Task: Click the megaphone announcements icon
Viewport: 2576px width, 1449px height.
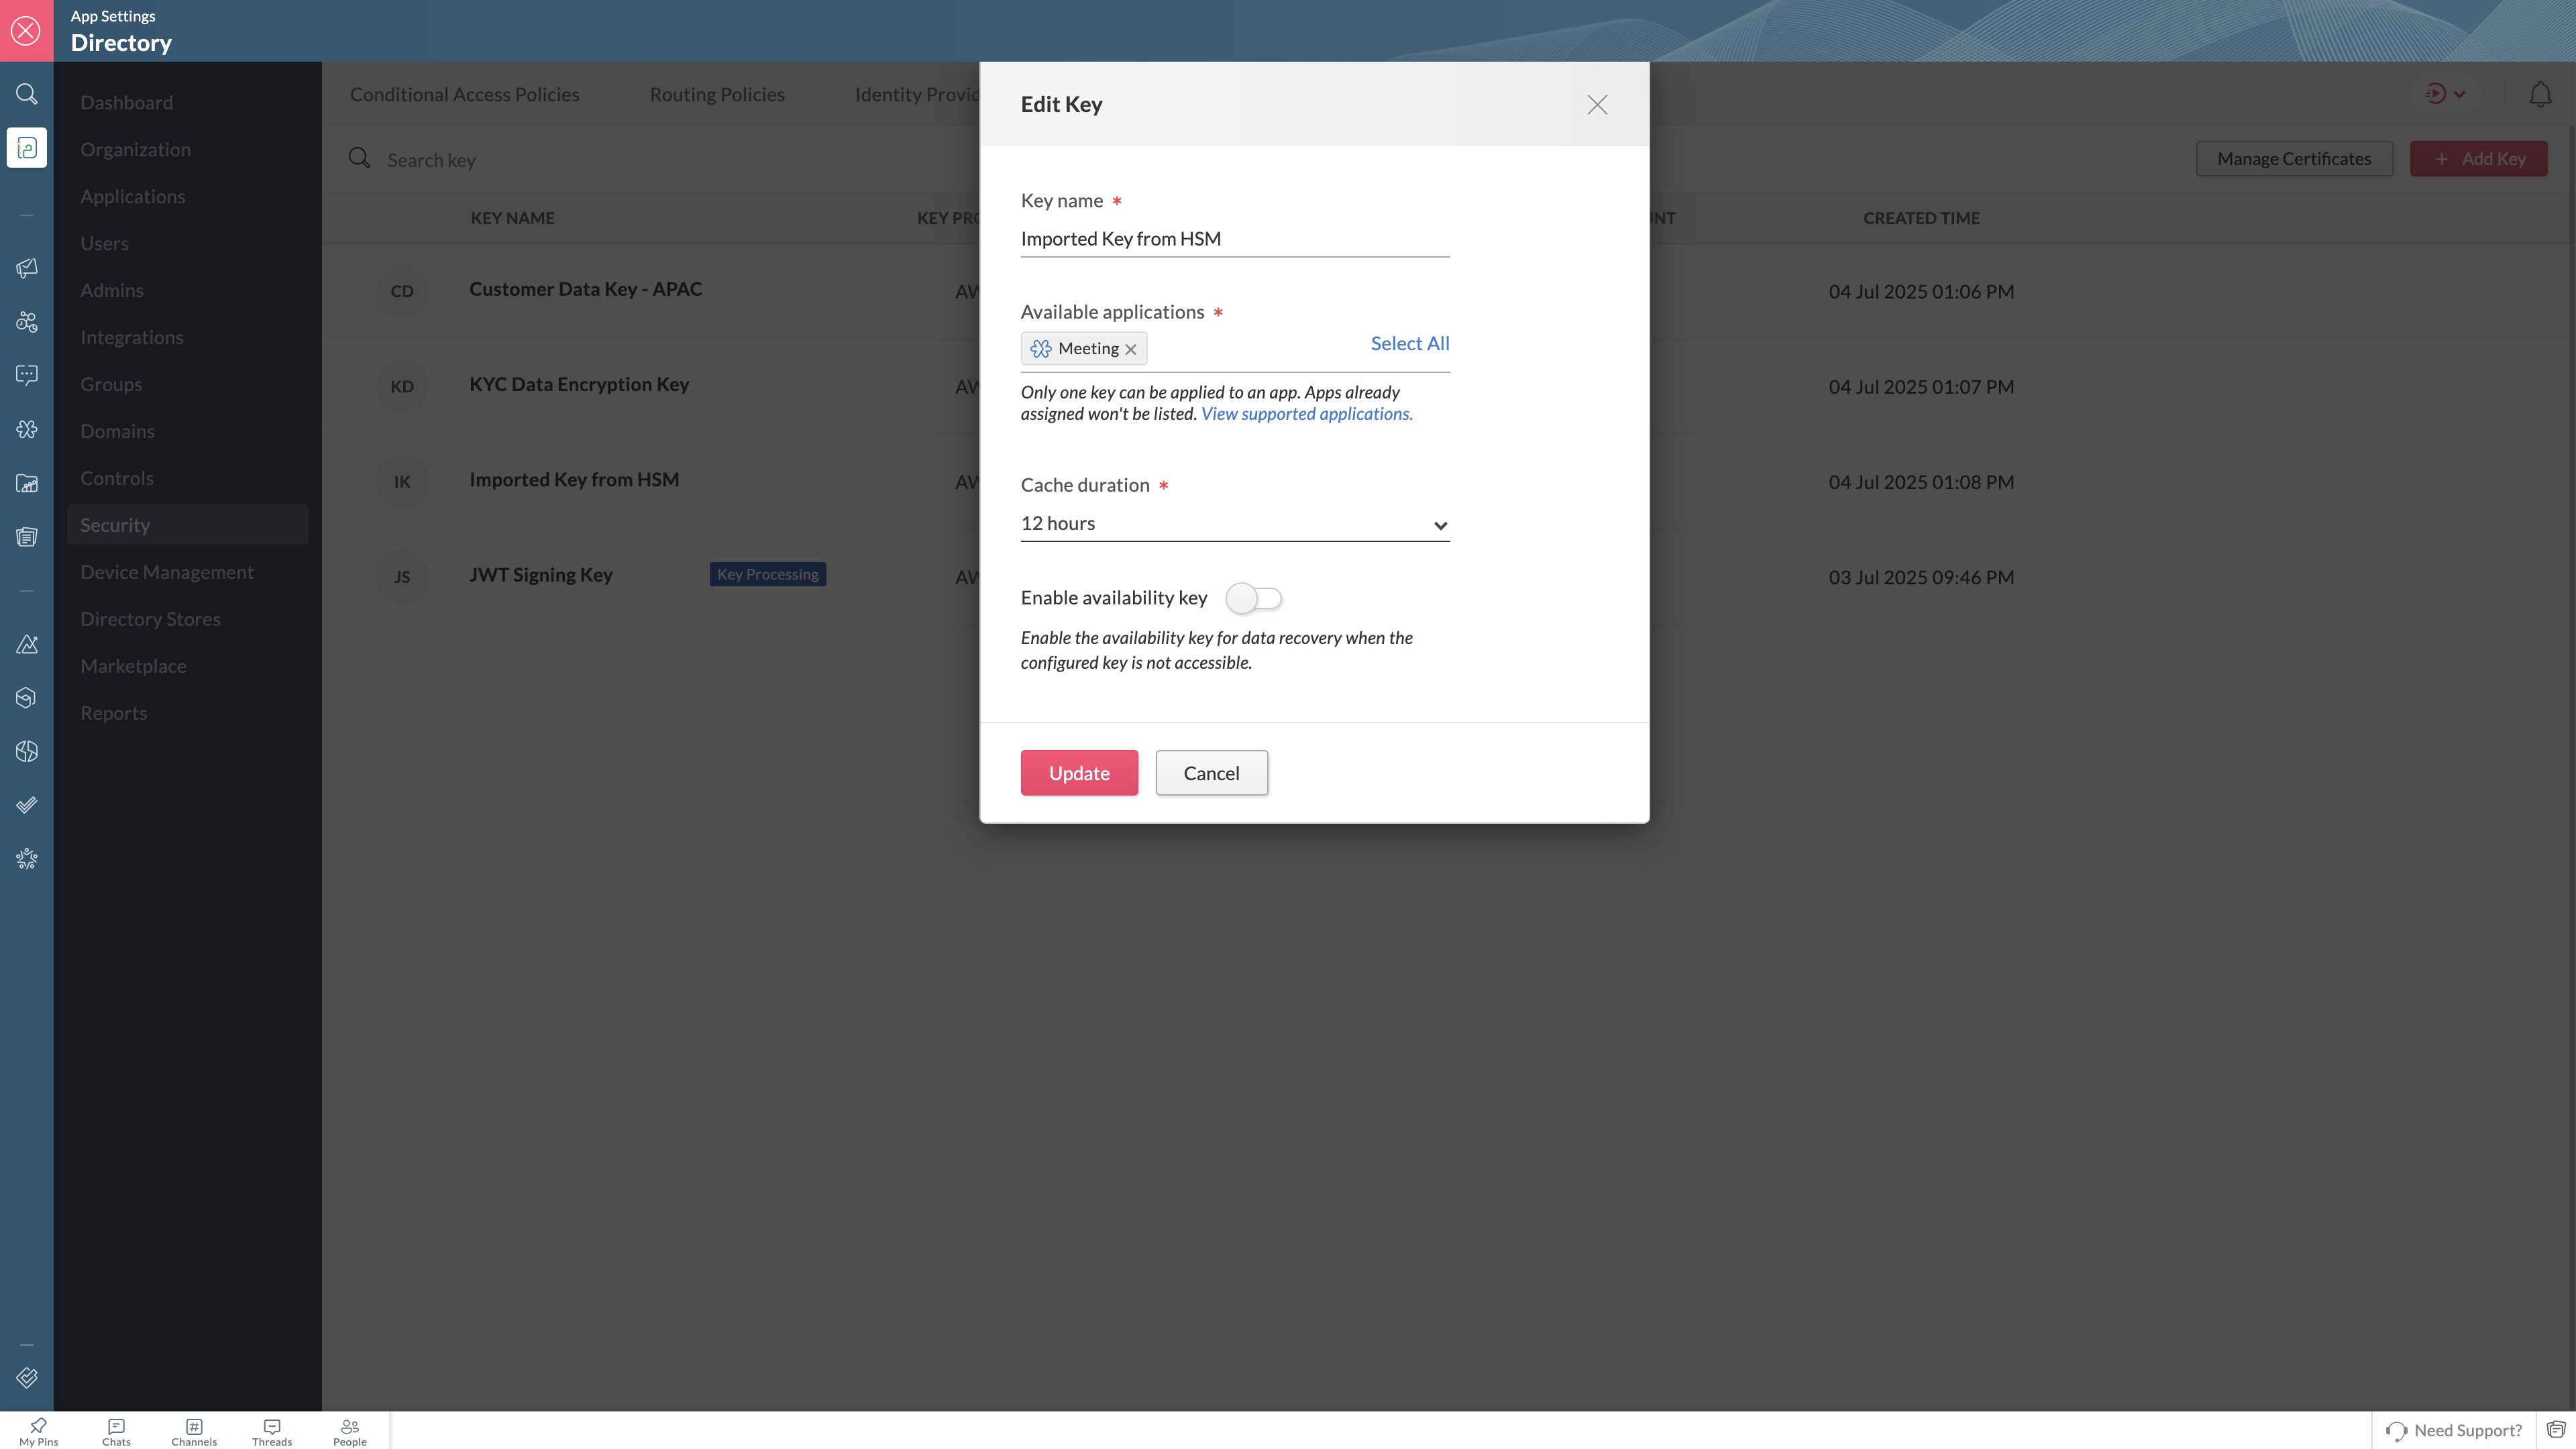Action: coord(27,268)
